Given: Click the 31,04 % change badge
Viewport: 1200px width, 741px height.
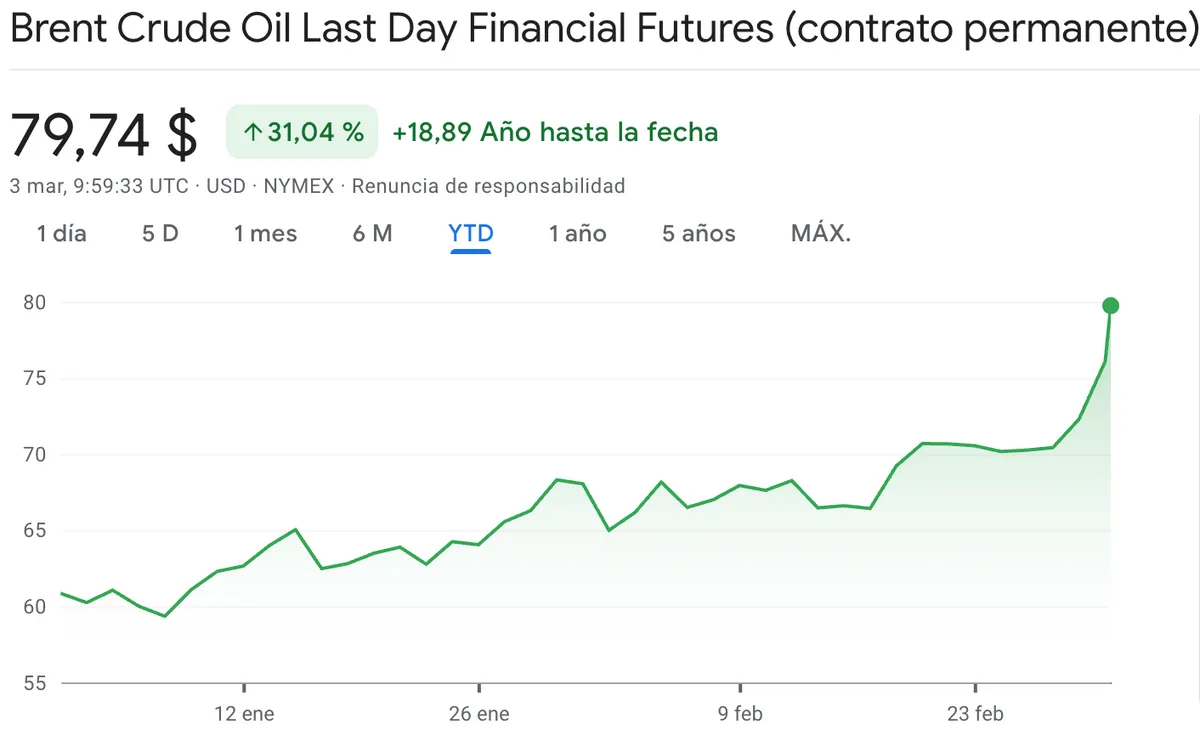Looking at the screenshot, I should coord(302,132).
